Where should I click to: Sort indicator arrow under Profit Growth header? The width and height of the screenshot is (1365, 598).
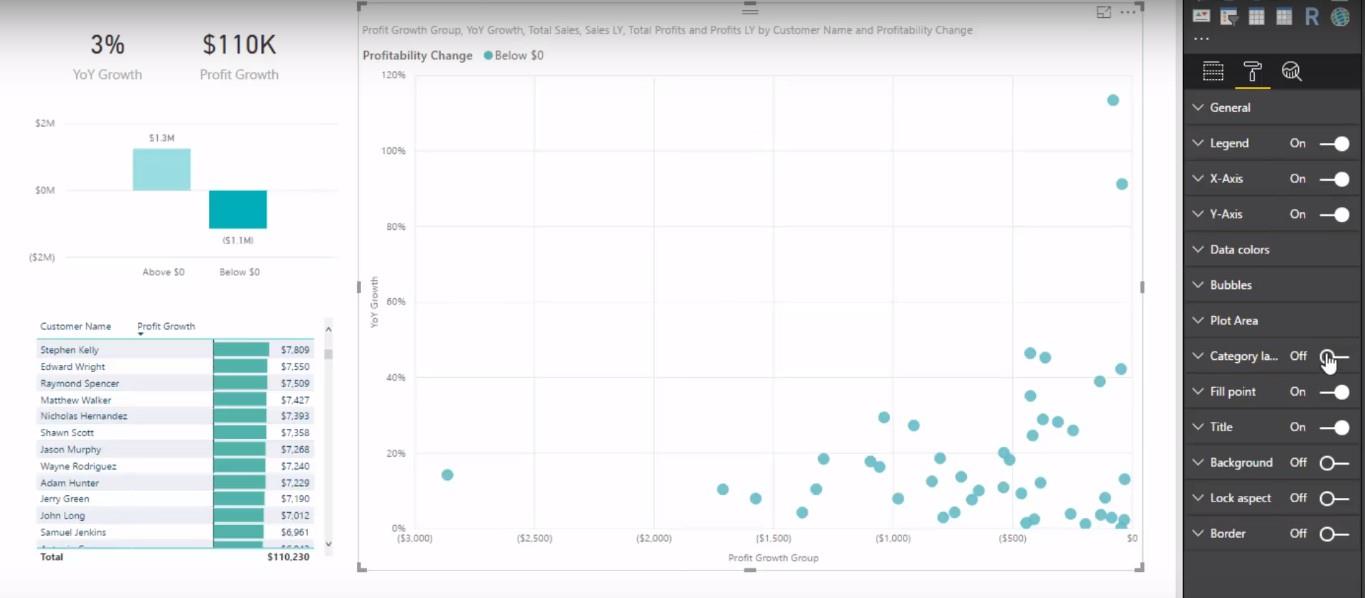141,334
